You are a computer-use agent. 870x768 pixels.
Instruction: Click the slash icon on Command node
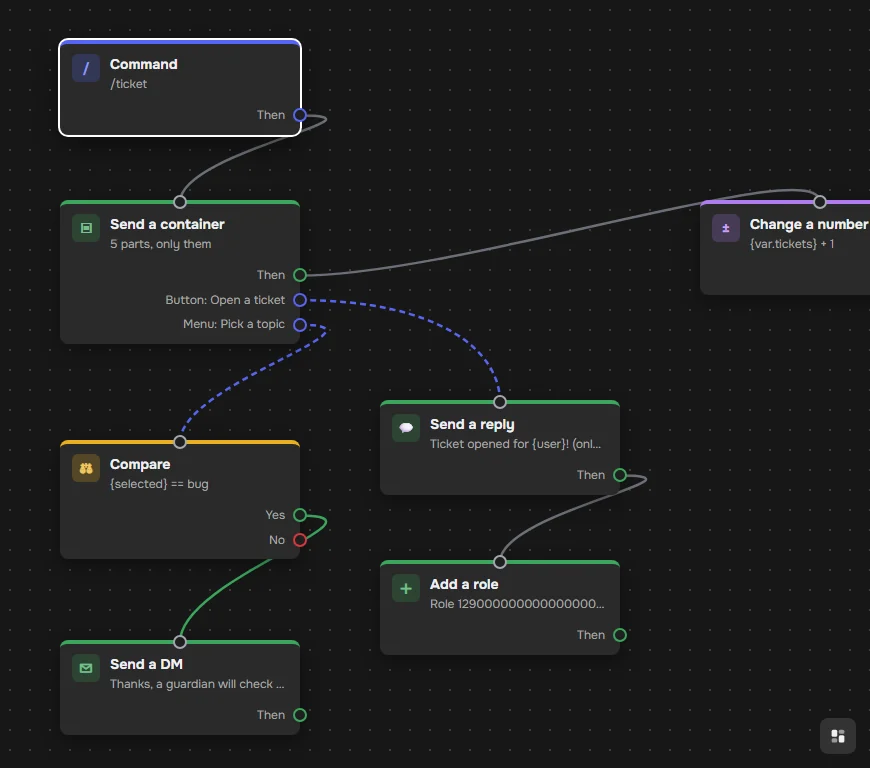[86, 68]
